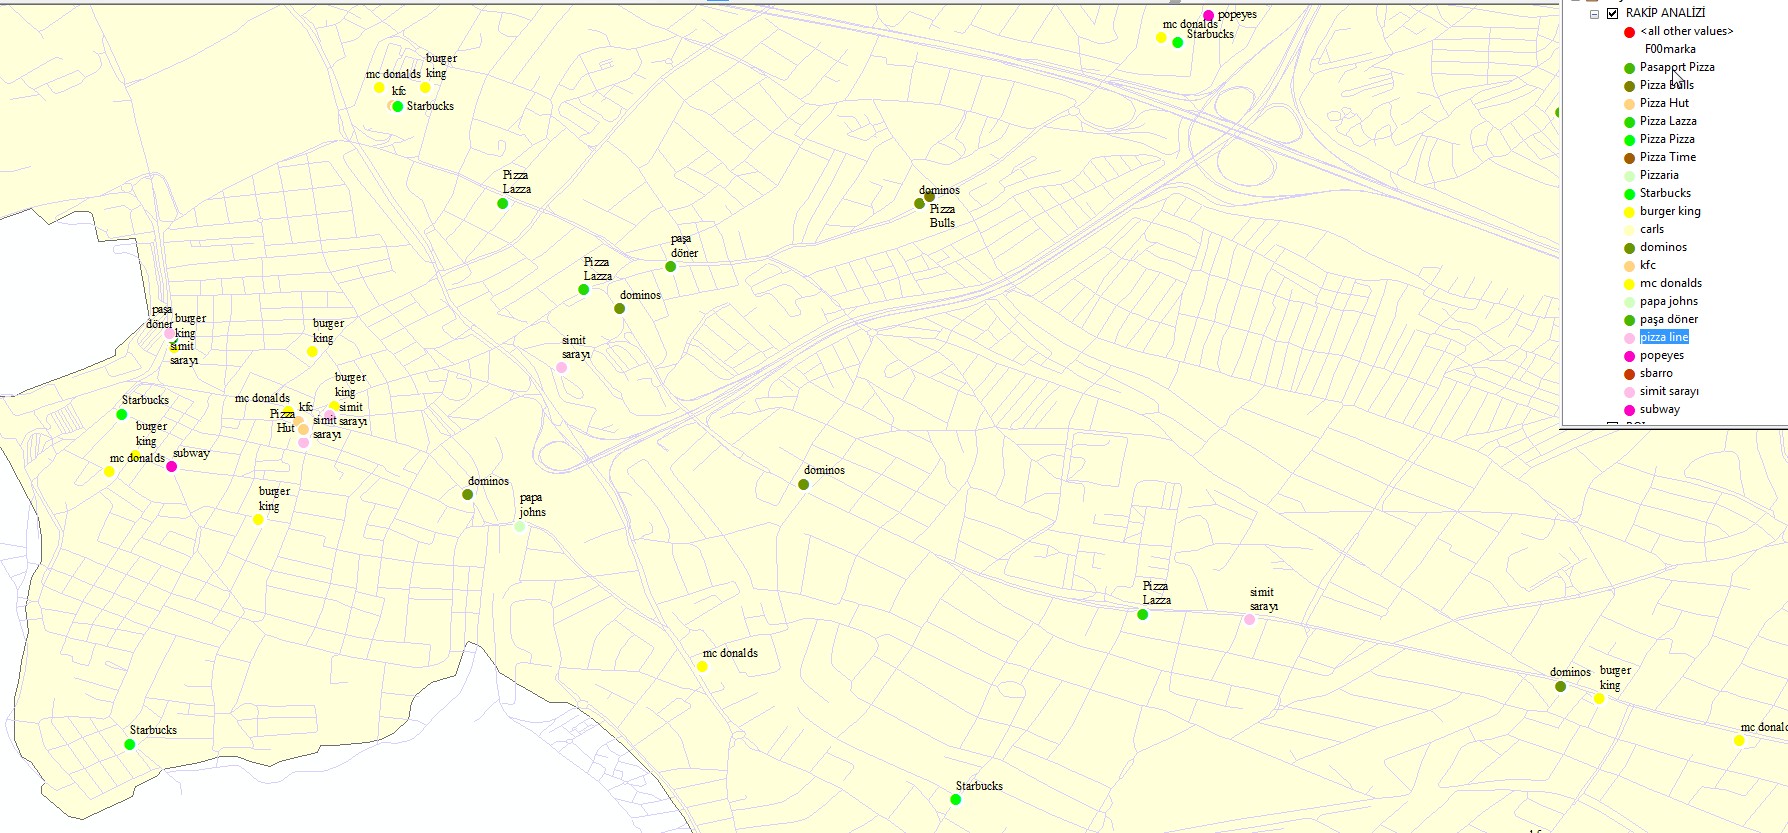Select the Pizza Lazza legend label
The image size is (1788, 833).
click(1668, 121)
